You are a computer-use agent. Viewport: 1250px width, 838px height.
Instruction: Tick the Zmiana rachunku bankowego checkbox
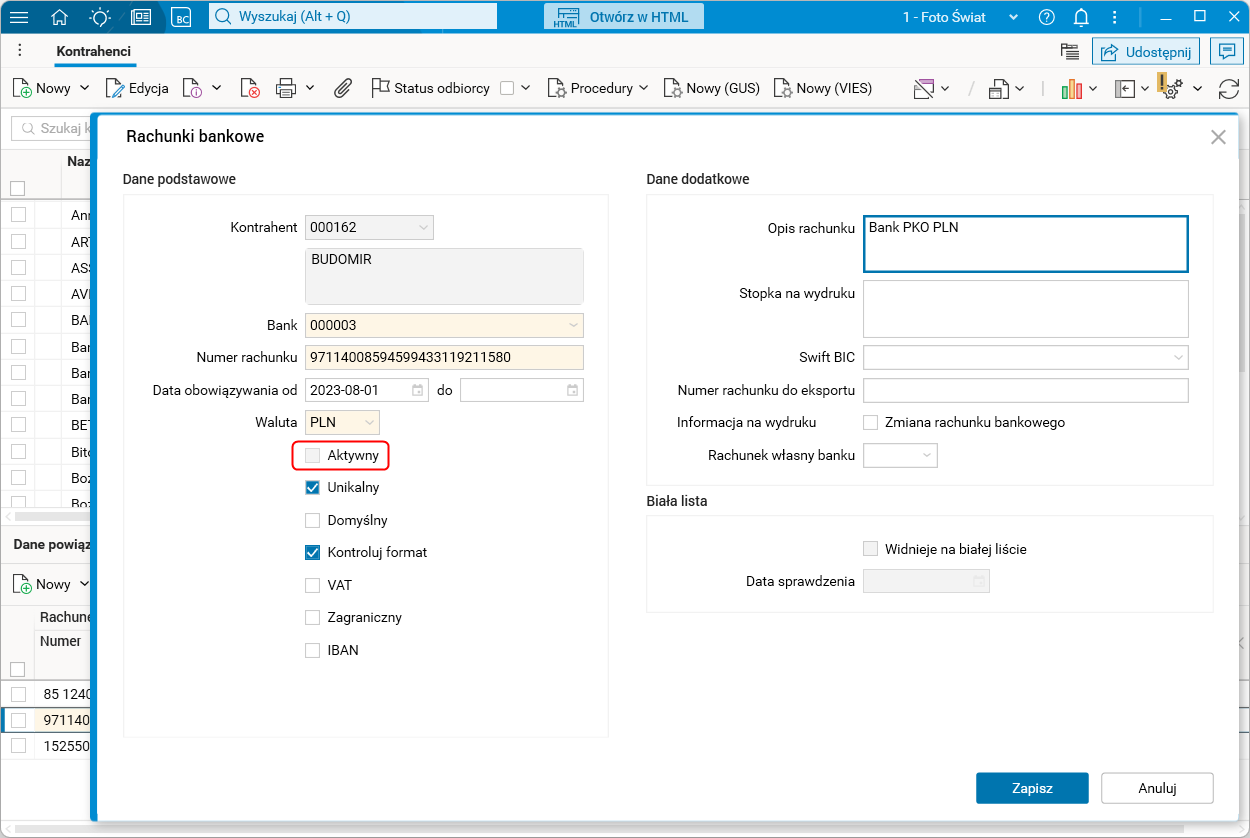click(x=871, y=422)
